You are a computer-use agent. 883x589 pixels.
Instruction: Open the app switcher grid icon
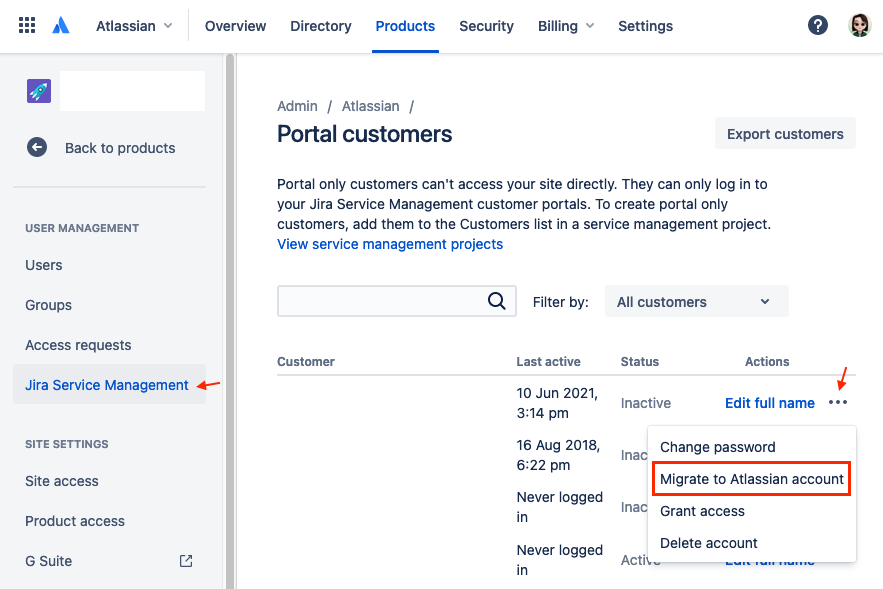tap(27, 25)
